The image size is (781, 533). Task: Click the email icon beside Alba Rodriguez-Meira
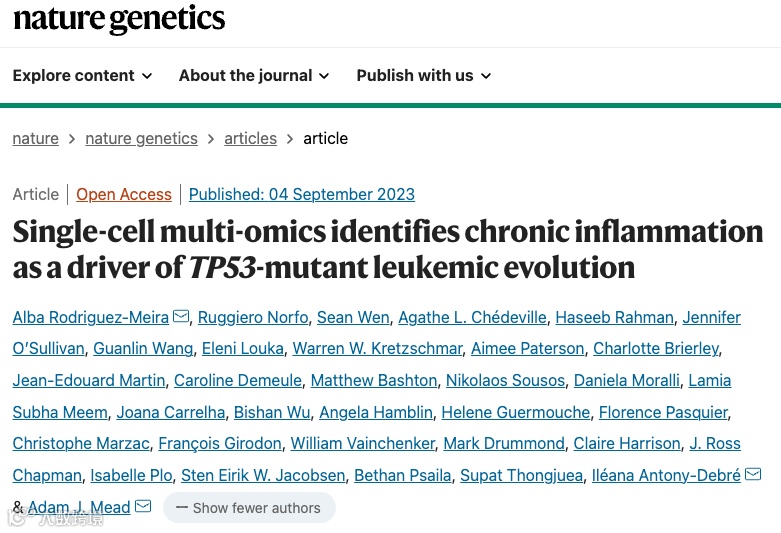(181, 317)
